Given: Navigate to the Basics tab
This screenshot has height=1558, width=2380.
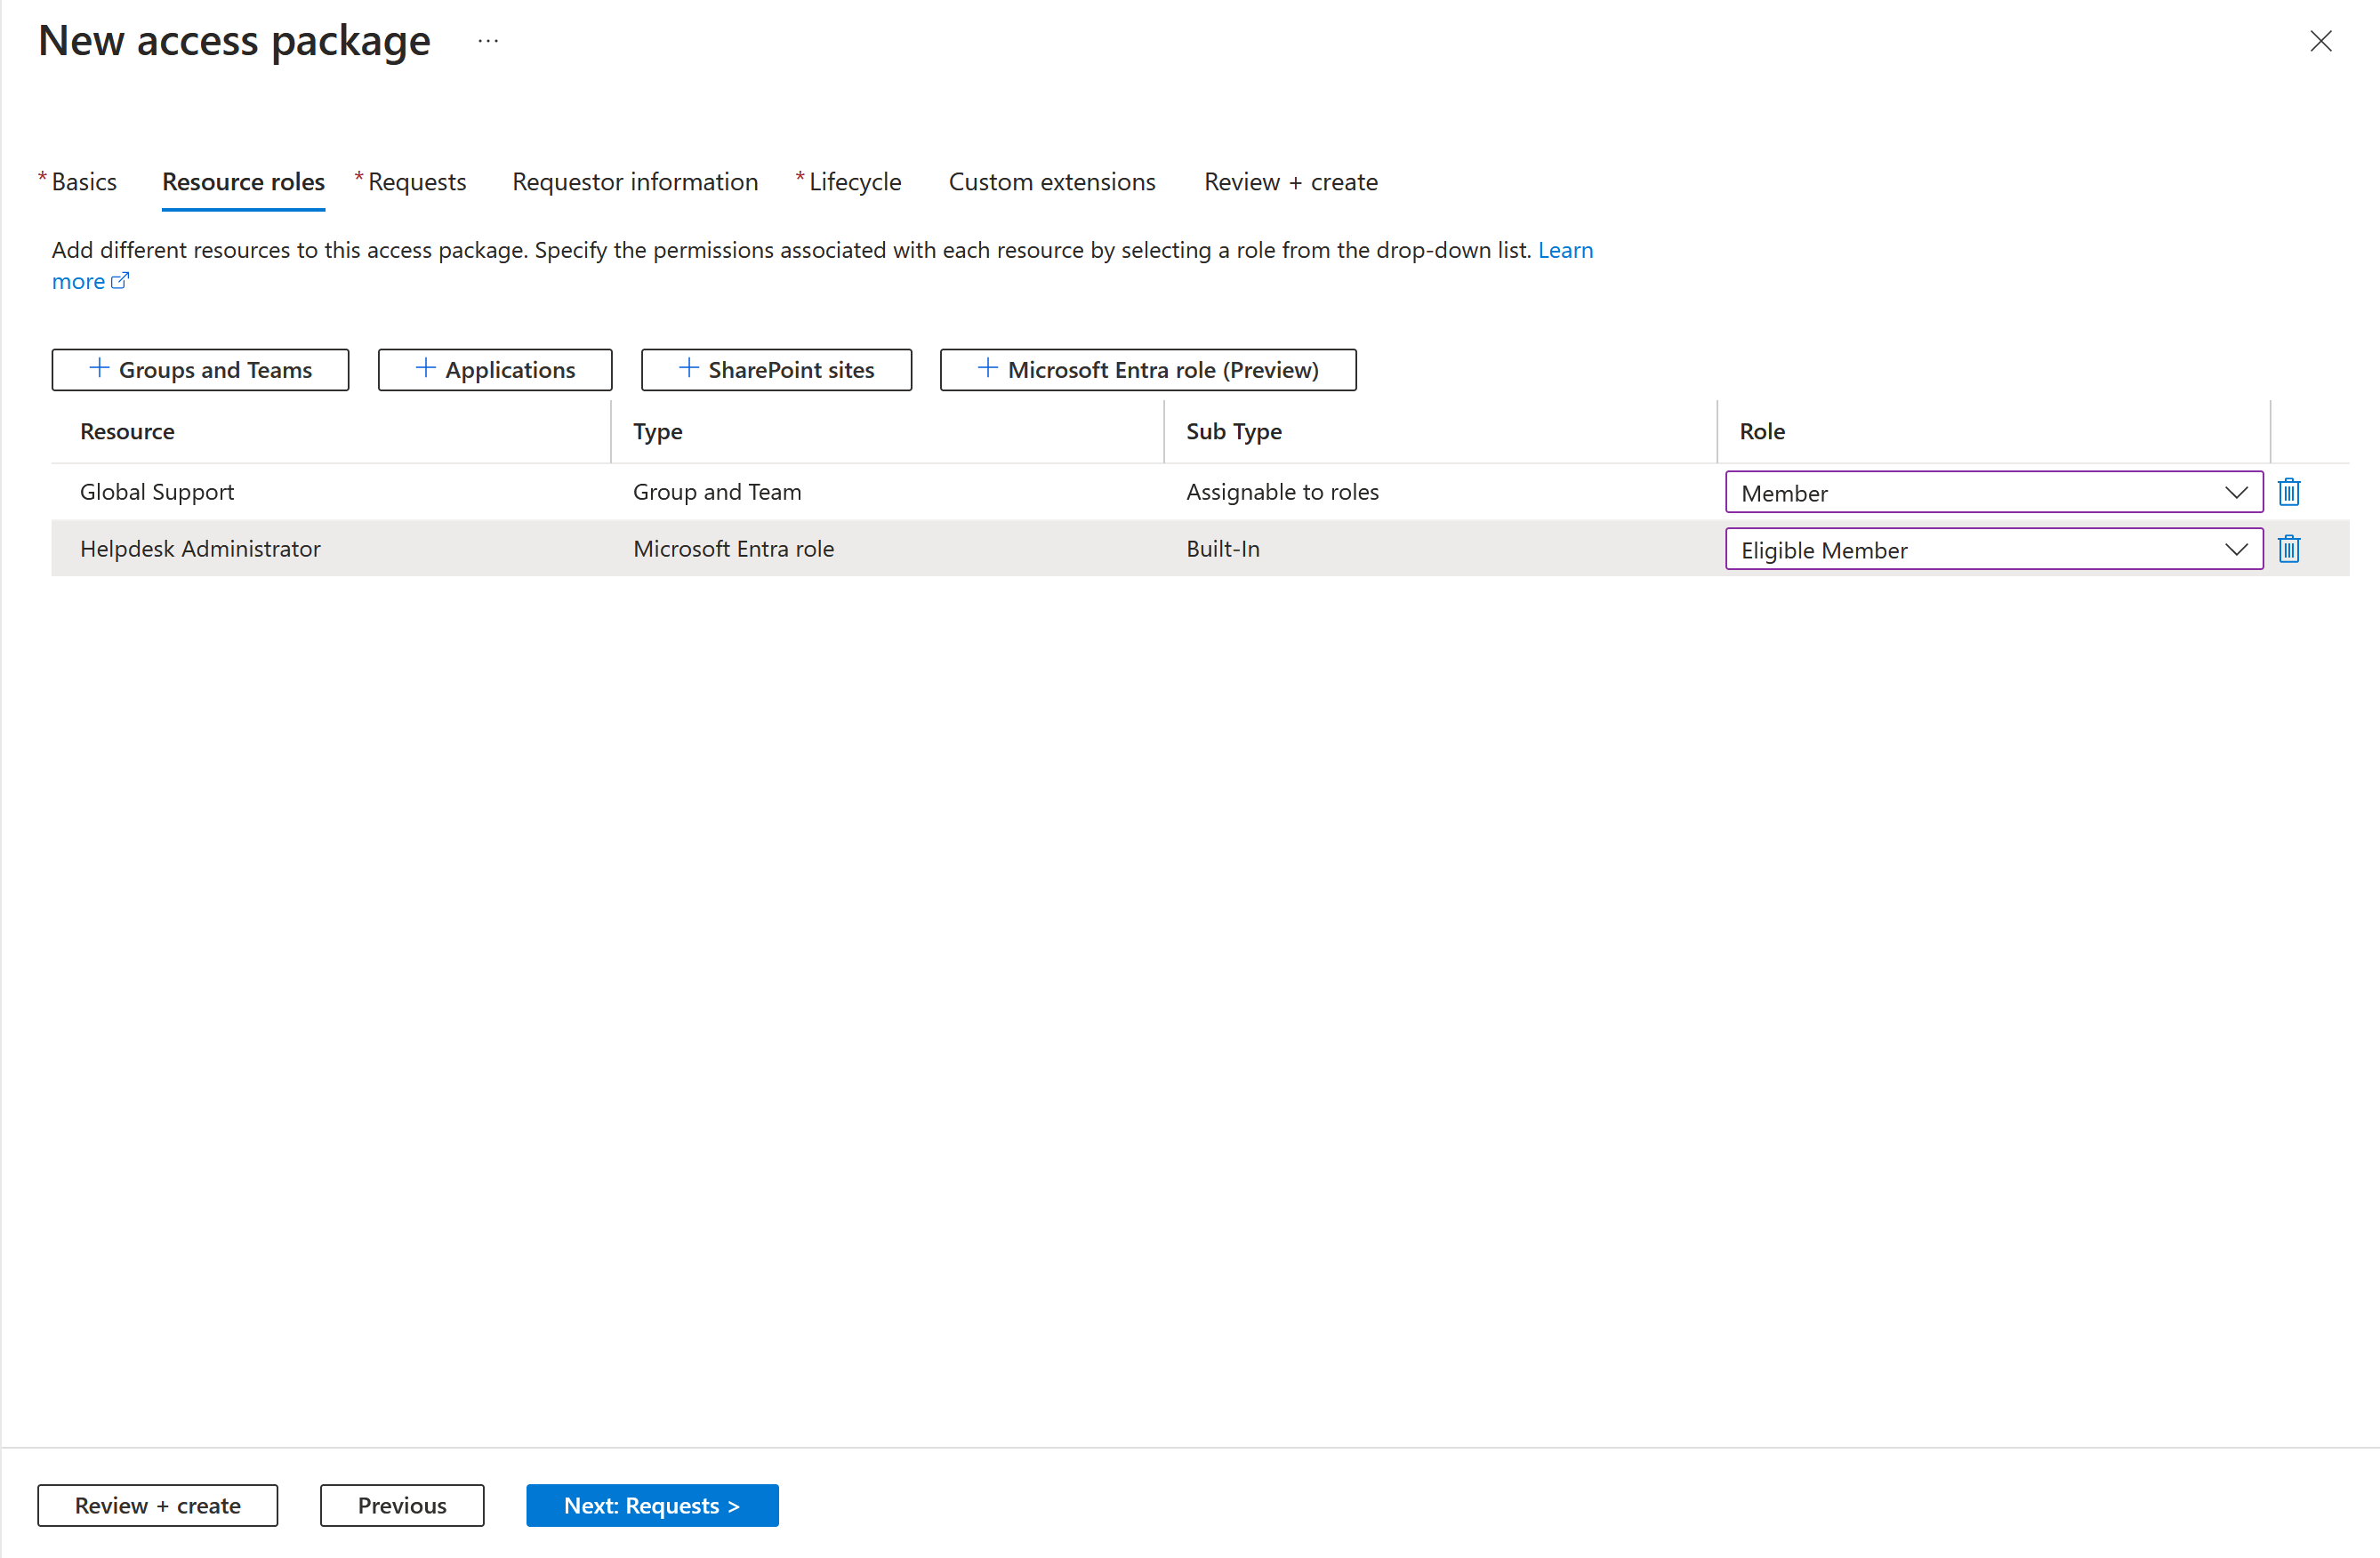Looking at the screenshot, I should click(x=82, y=181).
